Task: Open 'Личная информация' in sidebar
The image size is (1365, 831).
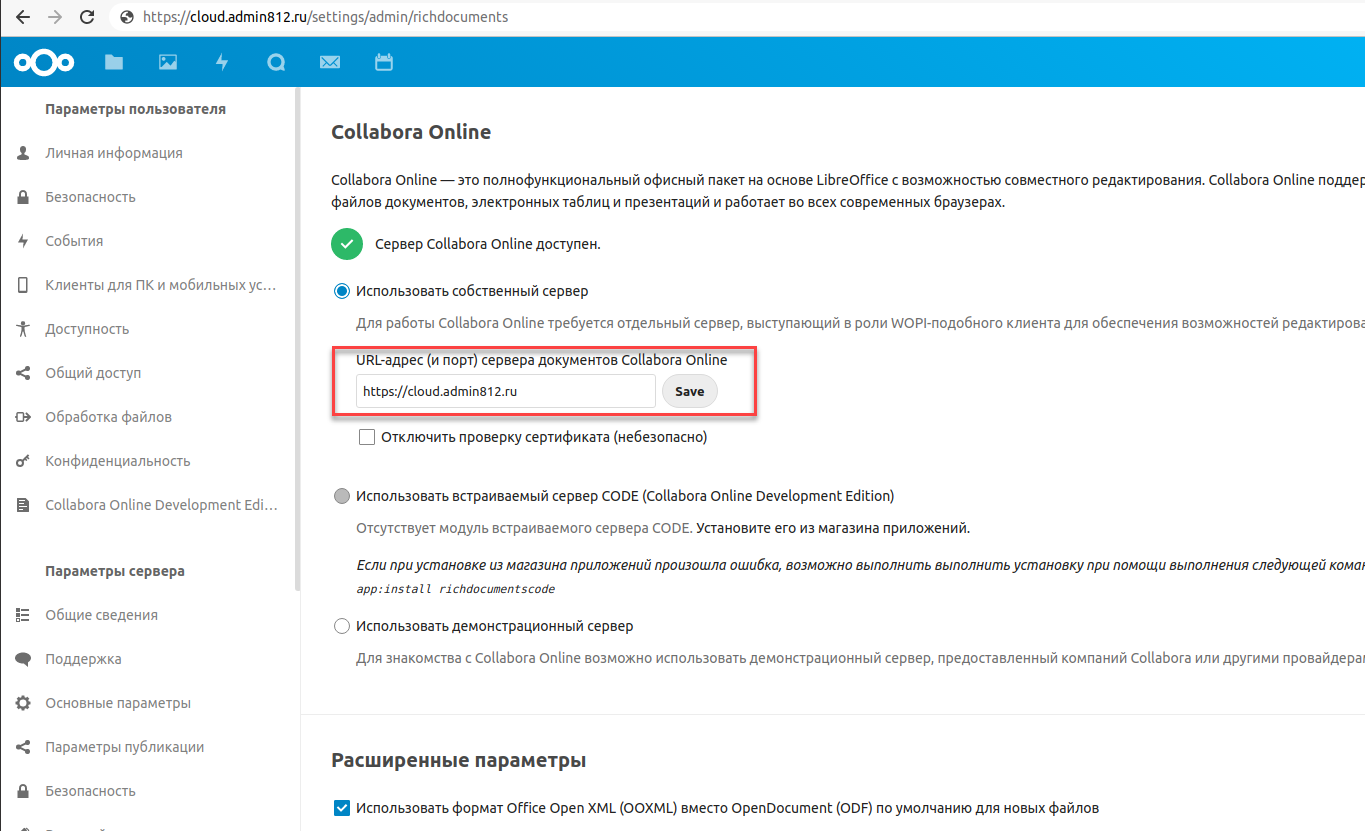Action: pyautogui.click(x=113, y=153)
